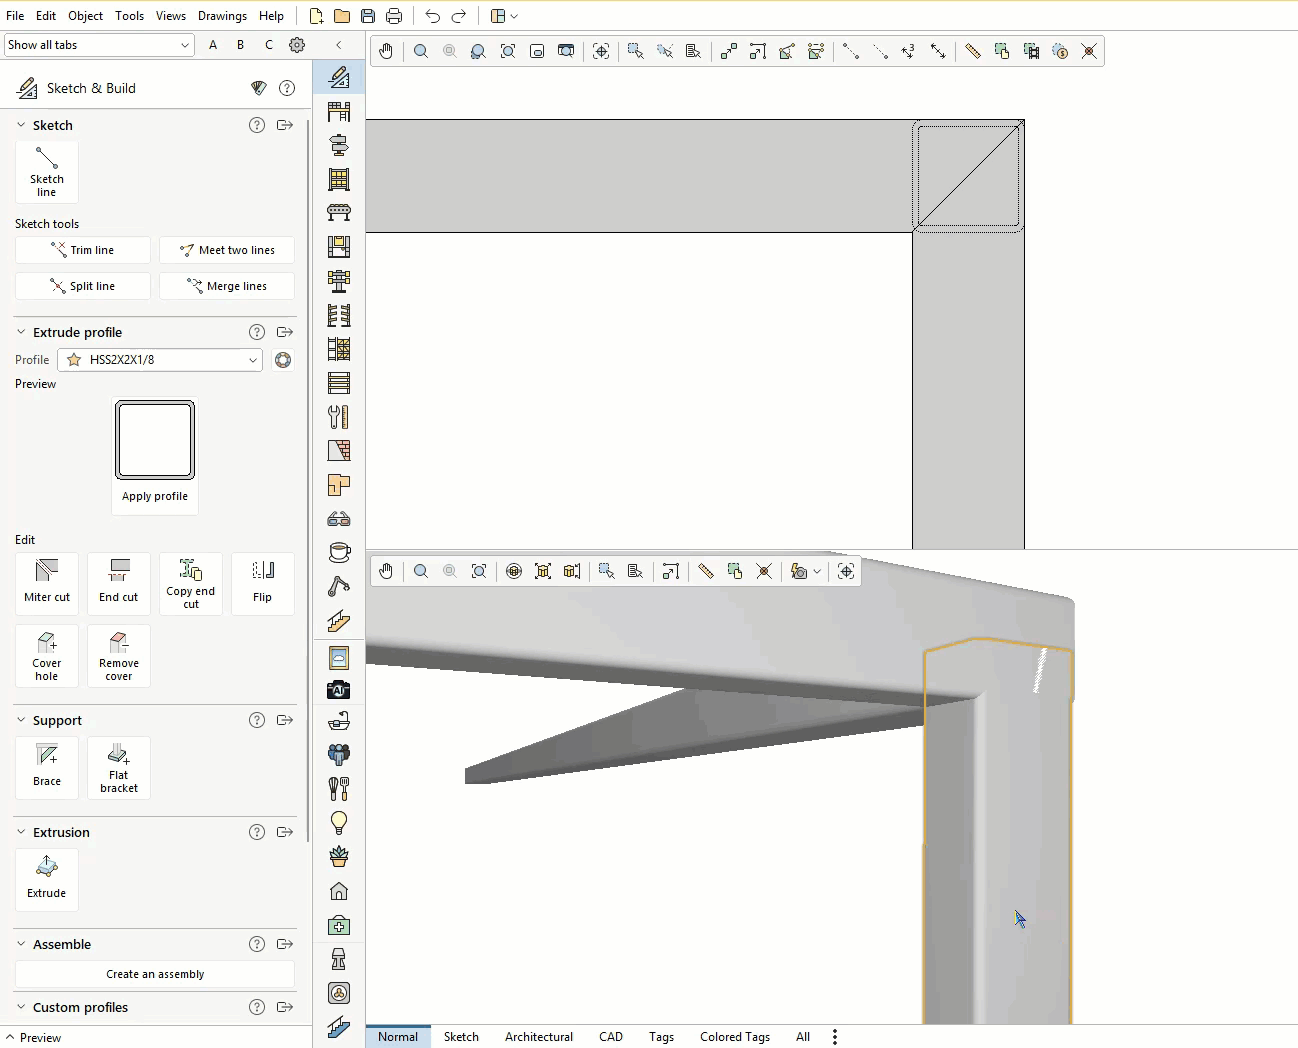This screenshot has height=1048, width=1298.
Task: Open help for Extrude profile section
Action: click(257, 332)
